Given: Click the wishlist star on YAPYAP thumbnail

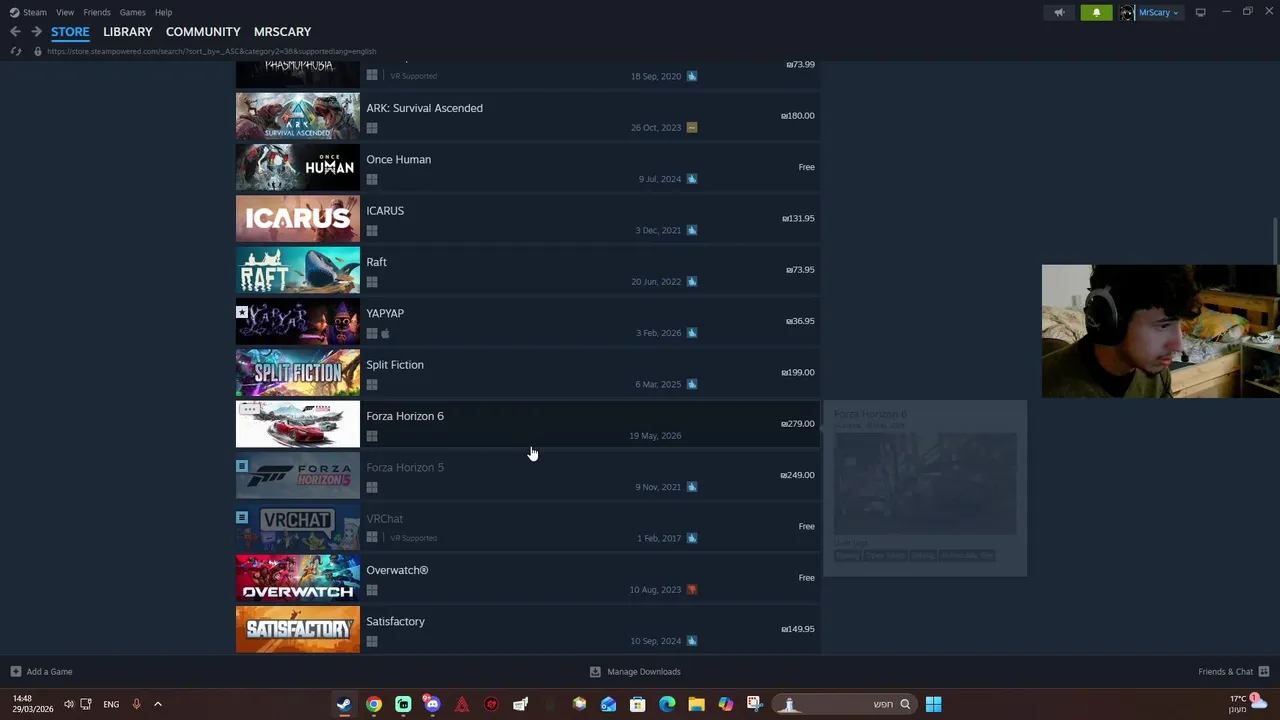Looking at the screenshot, I should 242,312.
